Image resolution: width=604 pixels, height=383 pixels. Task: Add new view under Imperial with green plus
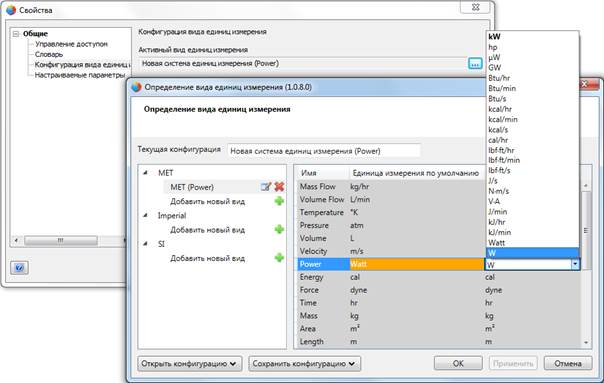tap(279, 229)
